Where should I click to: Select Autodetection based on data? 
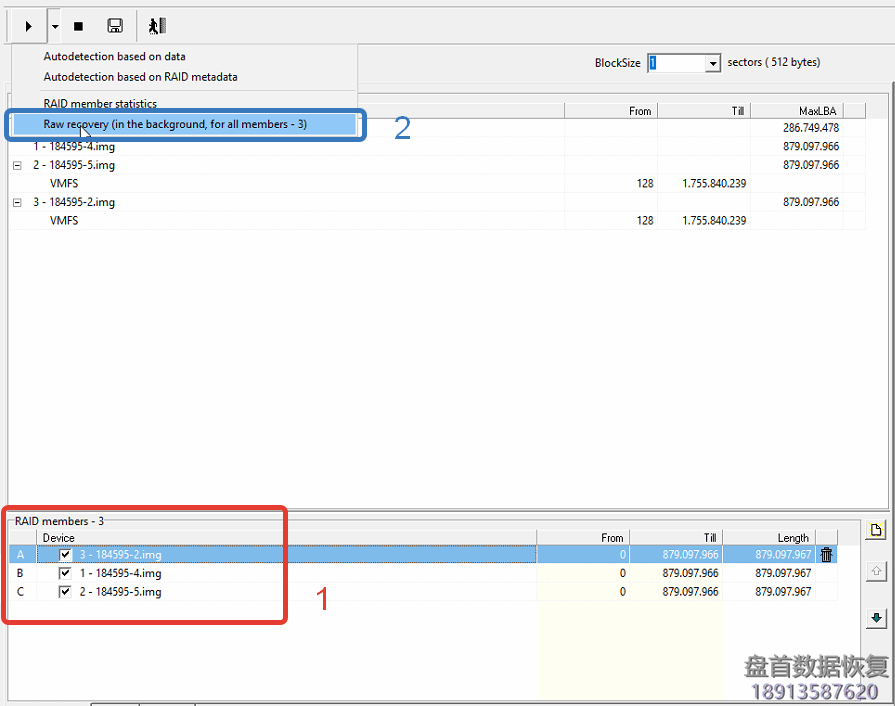click(115, 56)
